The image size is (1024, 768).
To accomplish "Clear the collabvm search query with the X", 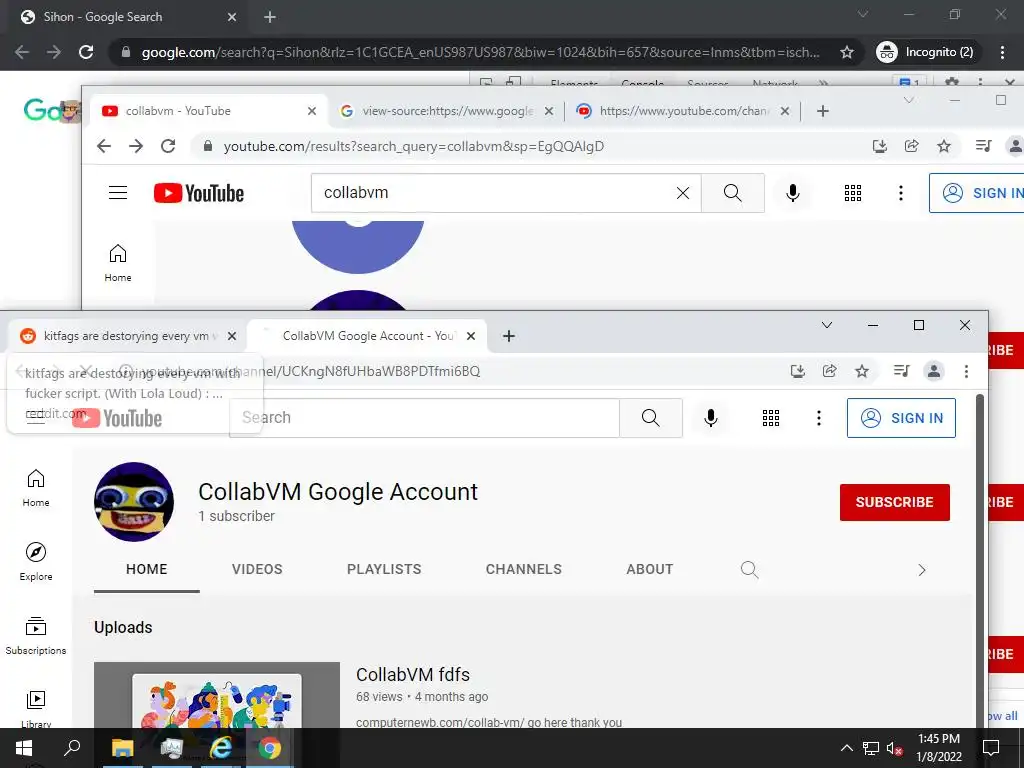I will pyautogui.click(x=682, y=193).
